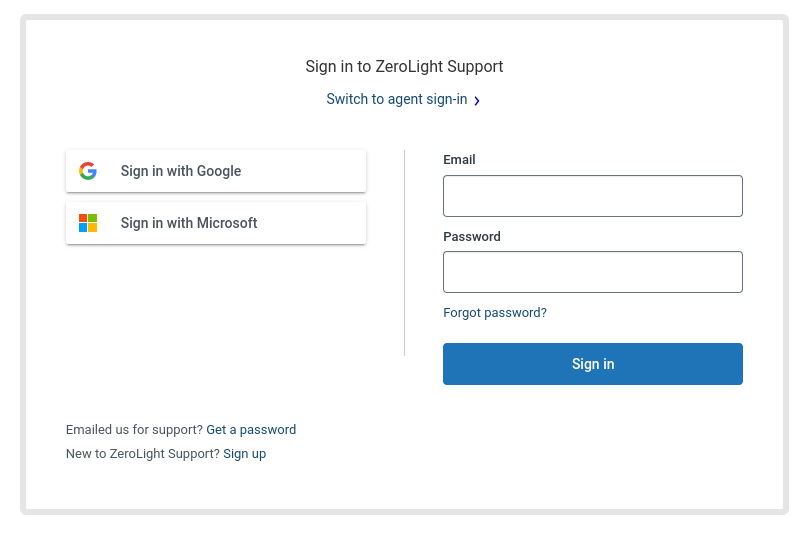This screenshot has height=534, width=811.
Task: Click the vertical divider between sign-in options
Action: click(404, 253)
